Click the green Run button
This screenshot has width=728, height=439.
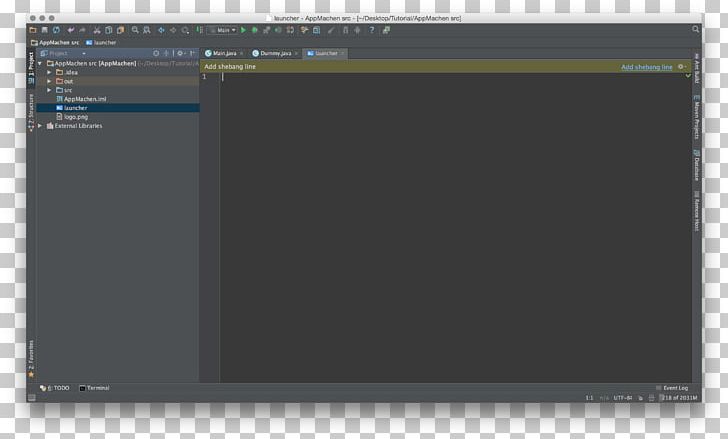(x=242, y=30)
